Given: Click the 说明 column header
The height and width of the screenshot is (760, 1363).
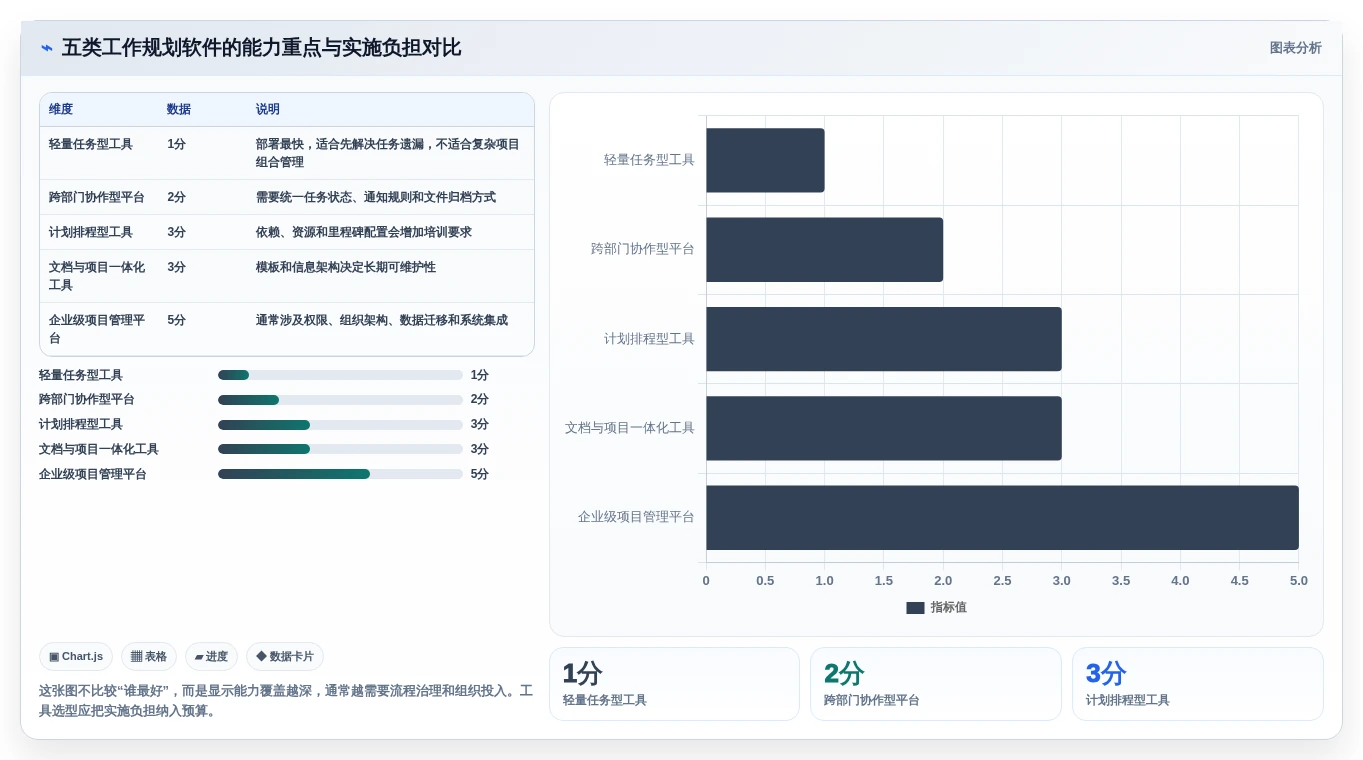Looking at the screenshot, I should tap(268, 109).
